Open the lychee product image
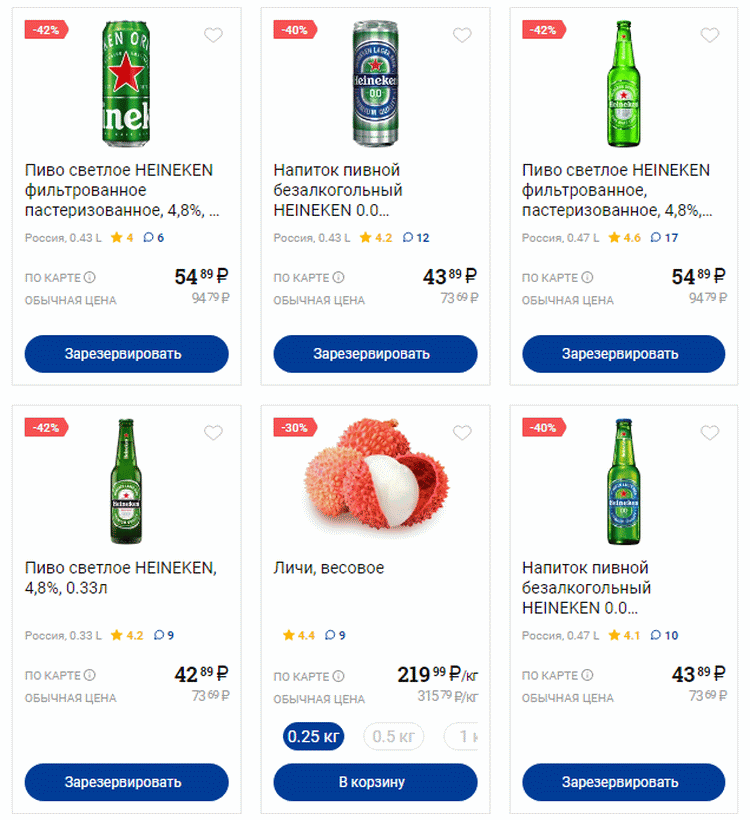The height and width of the screenshot is (820, 750). point(375,477)
